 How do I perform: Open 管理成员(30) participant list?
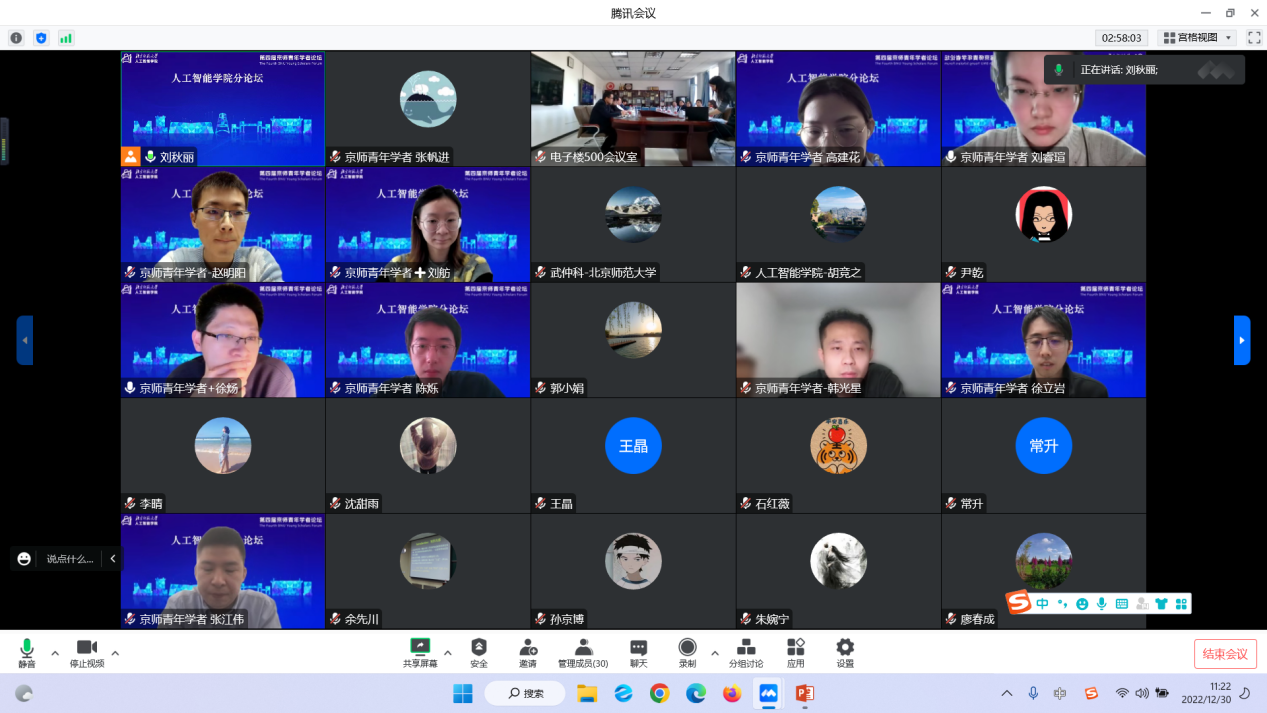(583, 653)
